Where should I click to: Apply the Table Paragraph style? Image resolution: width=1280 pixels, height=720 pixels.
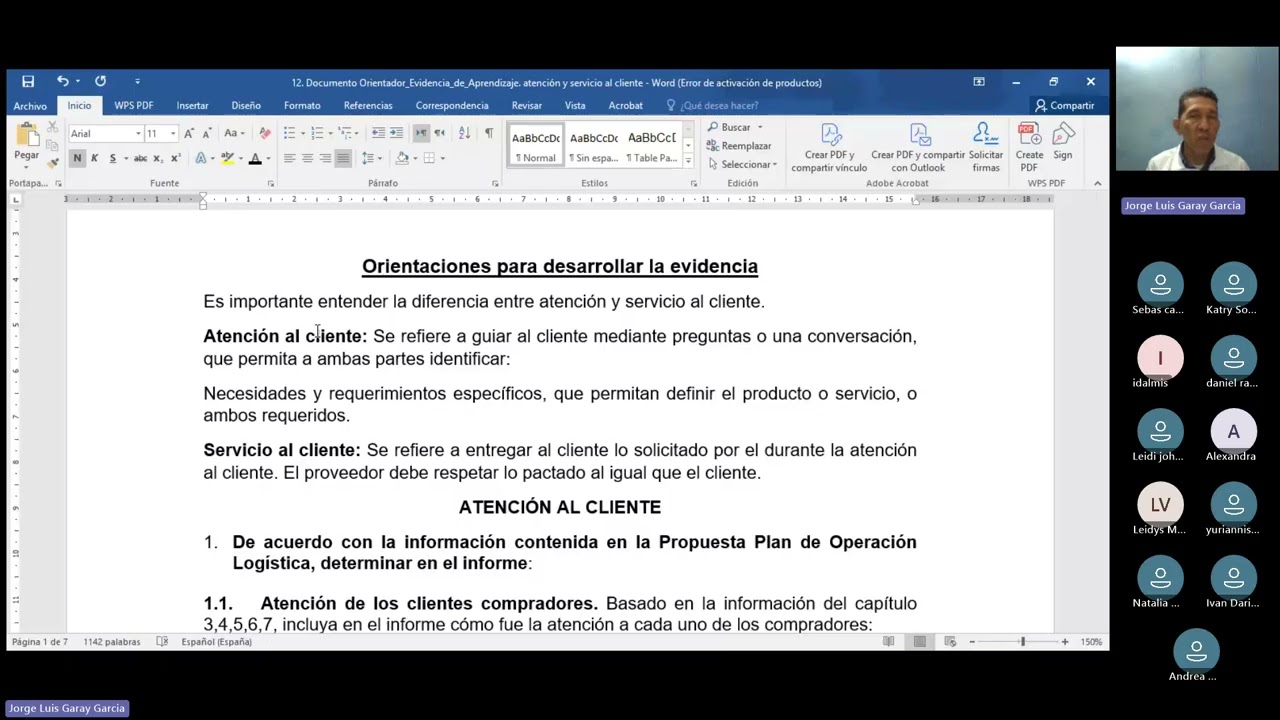point(652,147)
